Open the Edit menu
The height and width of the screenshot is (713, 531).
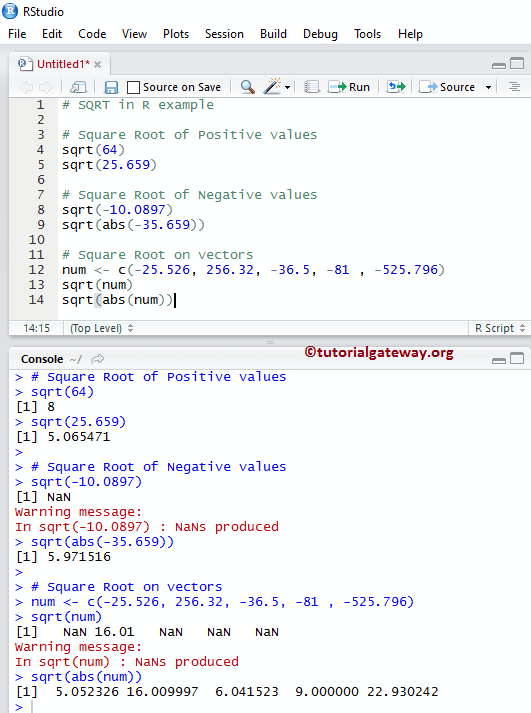click(52, 34)
